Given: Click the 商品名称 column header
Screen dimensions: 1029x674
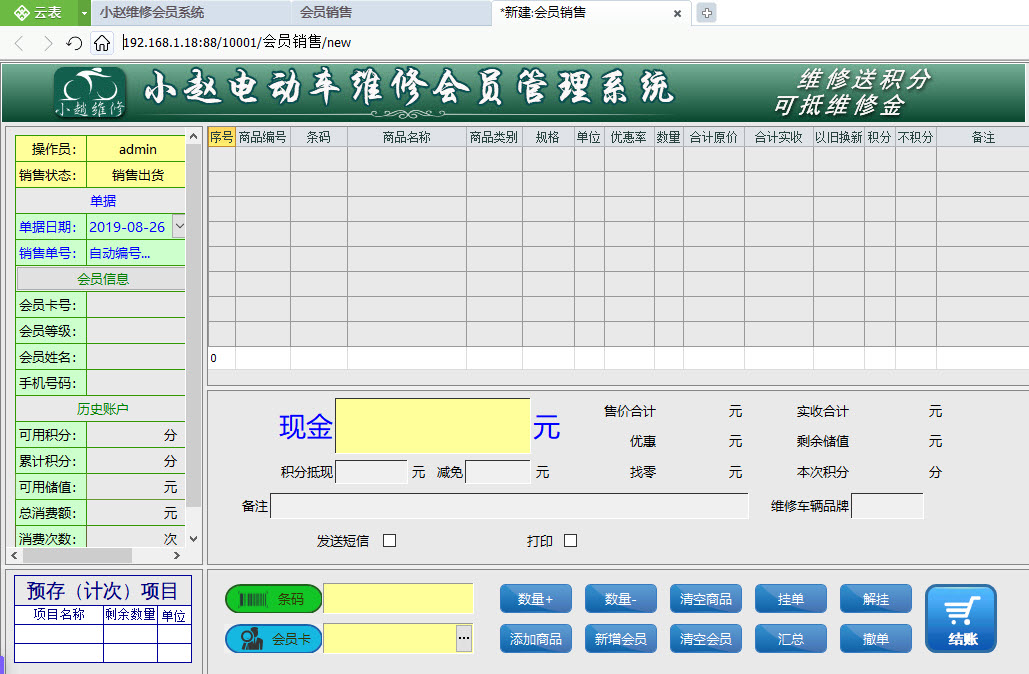Looking at the screenshot, I should (x=407, y=137).
